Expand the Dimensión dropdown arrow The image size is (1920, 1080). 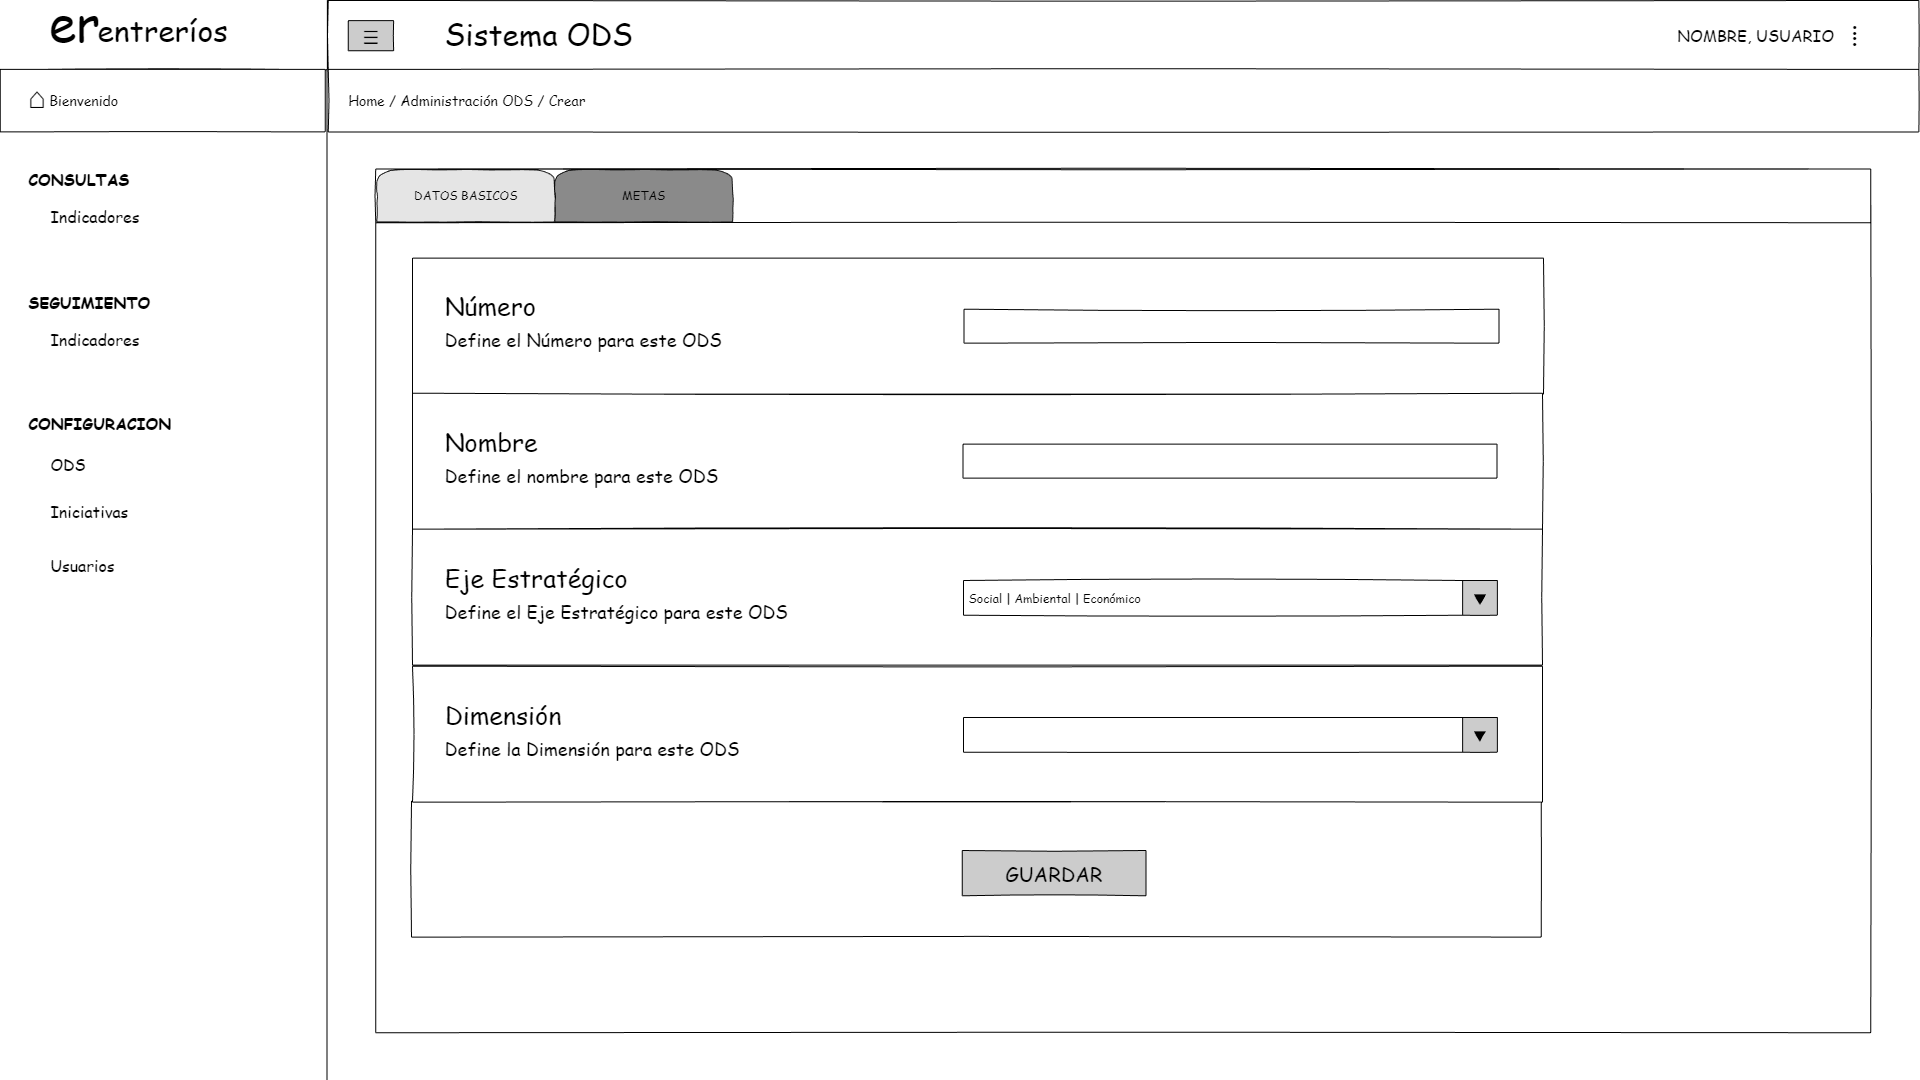point(1479,736)
